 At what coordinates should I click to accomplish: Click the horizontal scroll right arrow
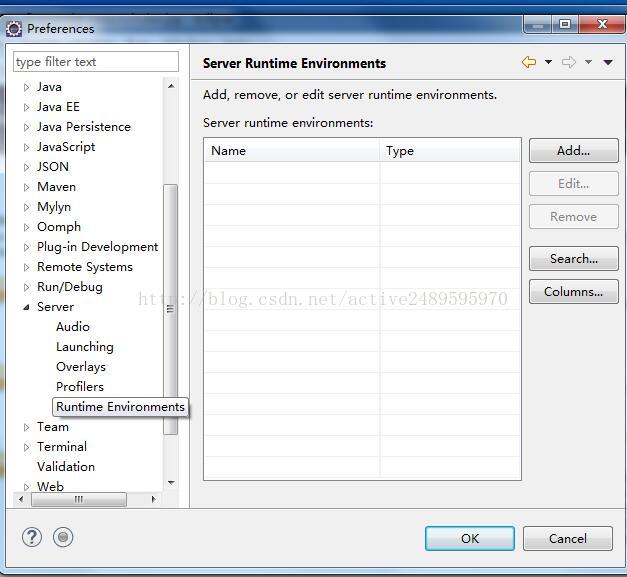point(153,499)
